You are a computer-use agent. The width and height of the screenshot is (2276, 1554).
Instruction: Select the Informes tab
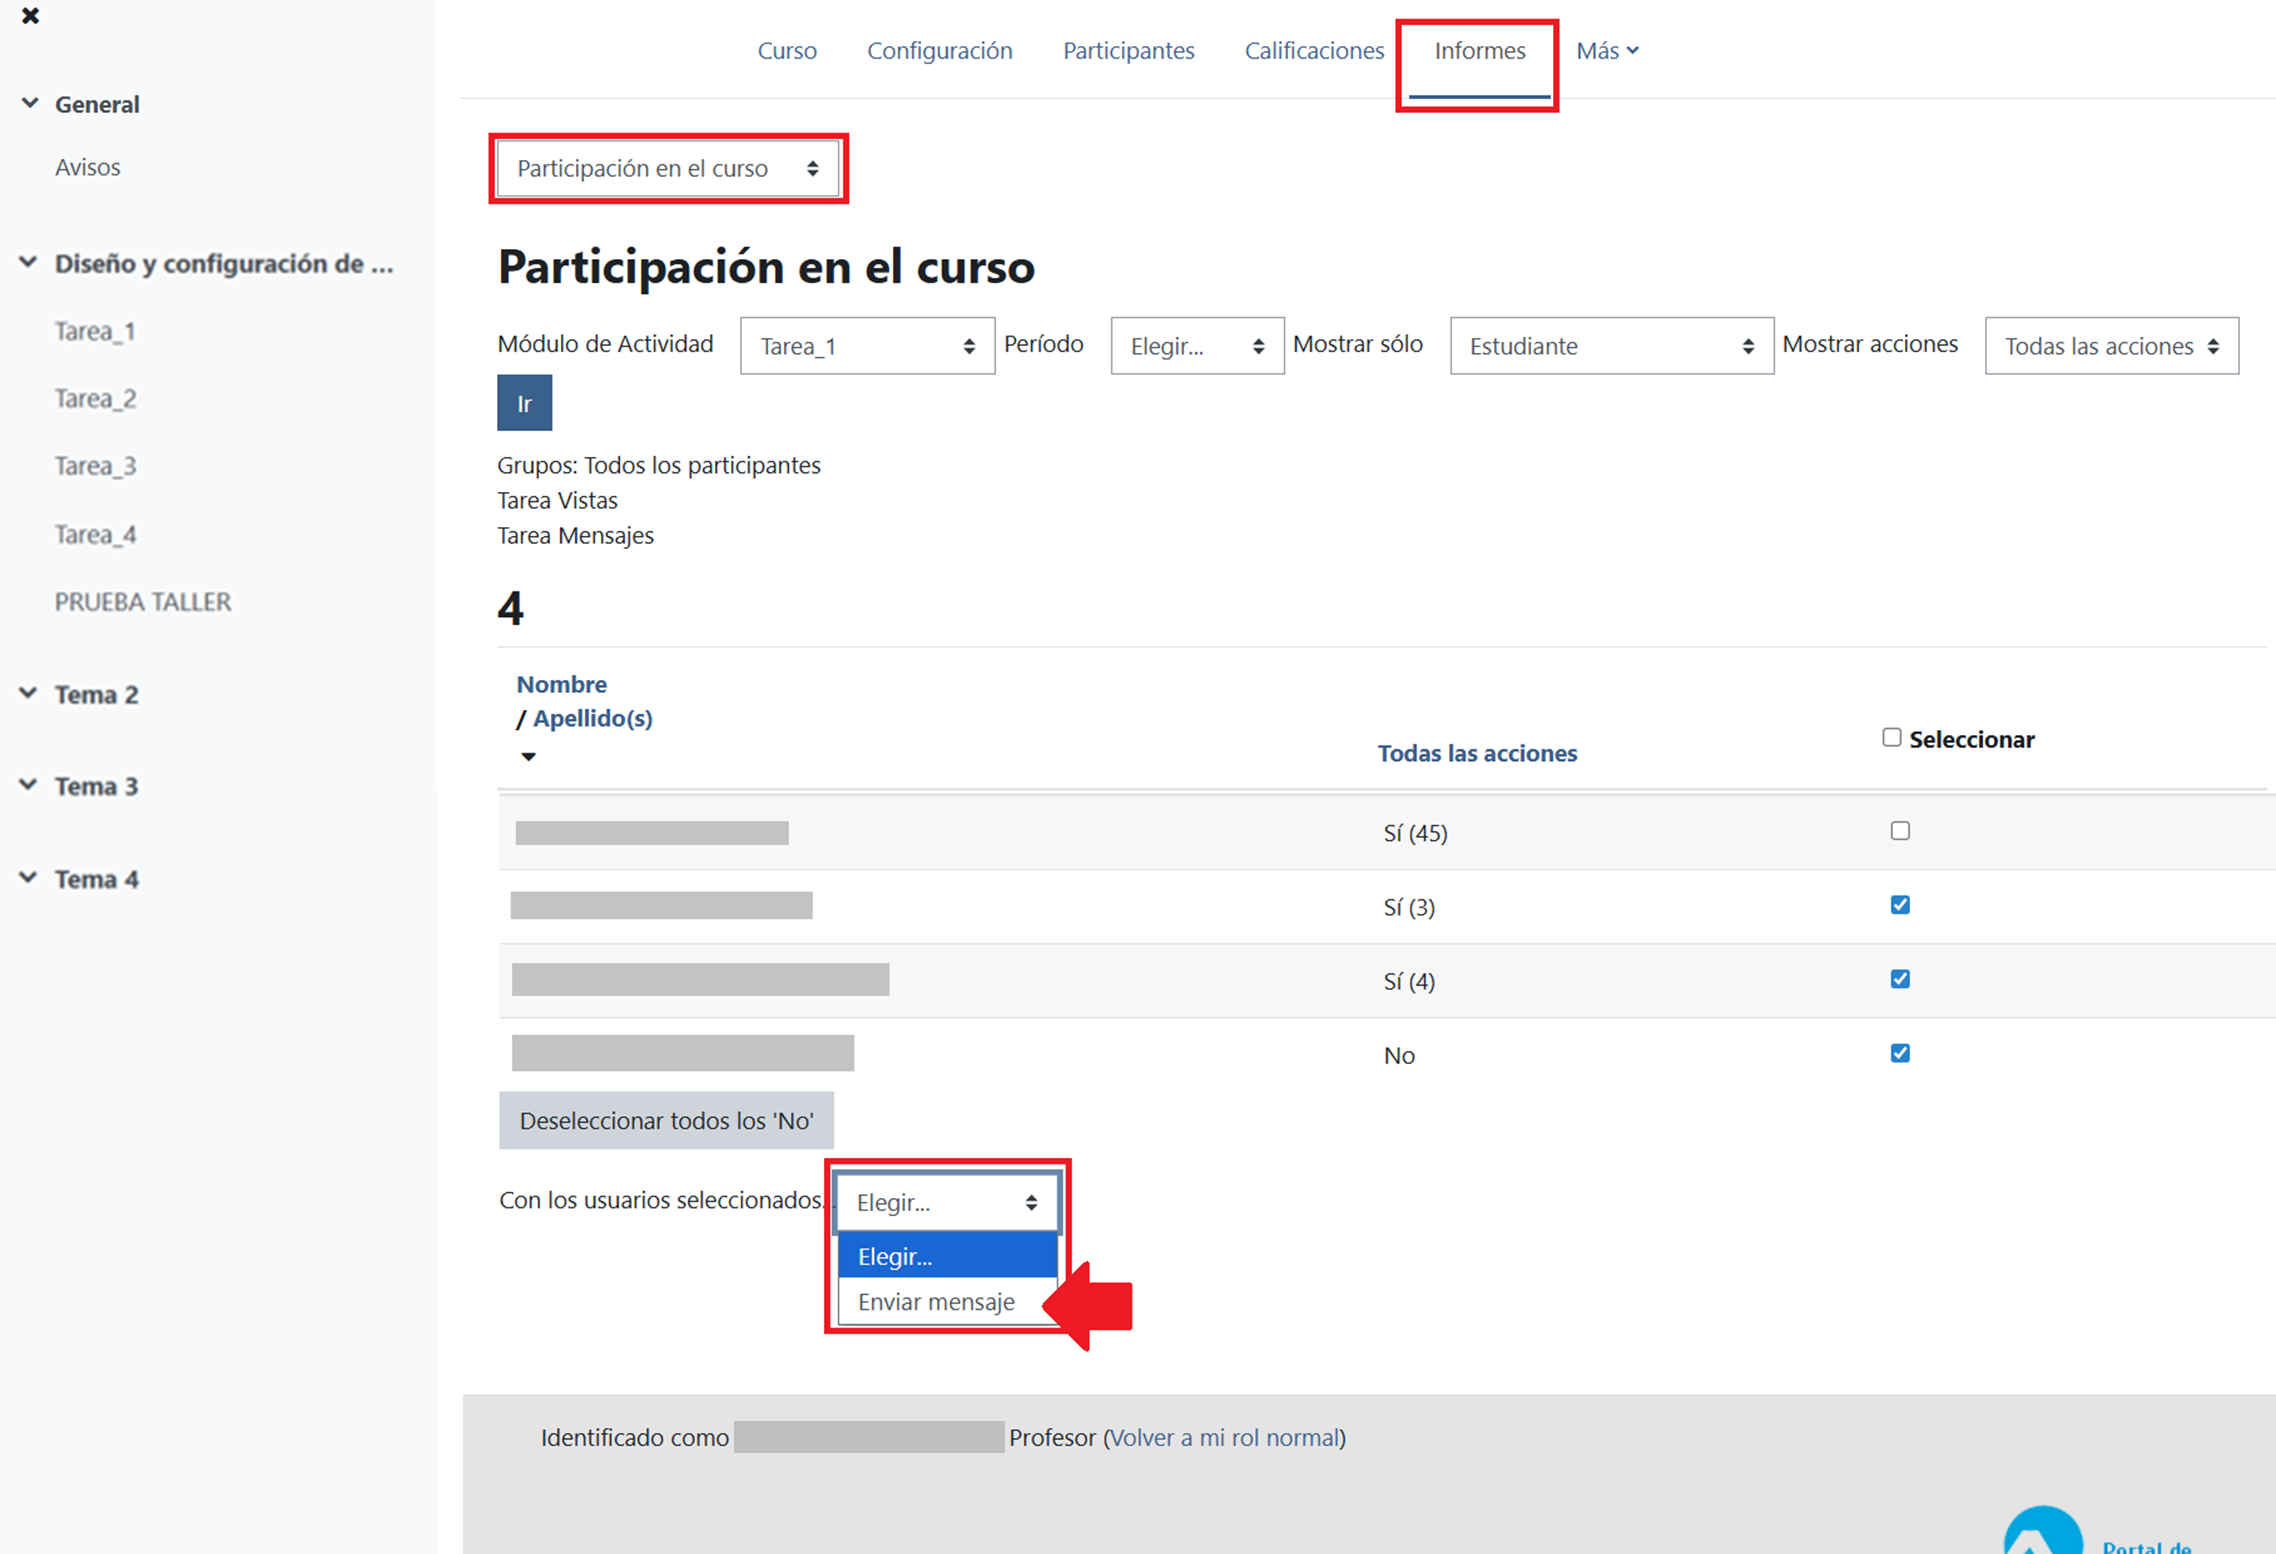click(1480, 50)
